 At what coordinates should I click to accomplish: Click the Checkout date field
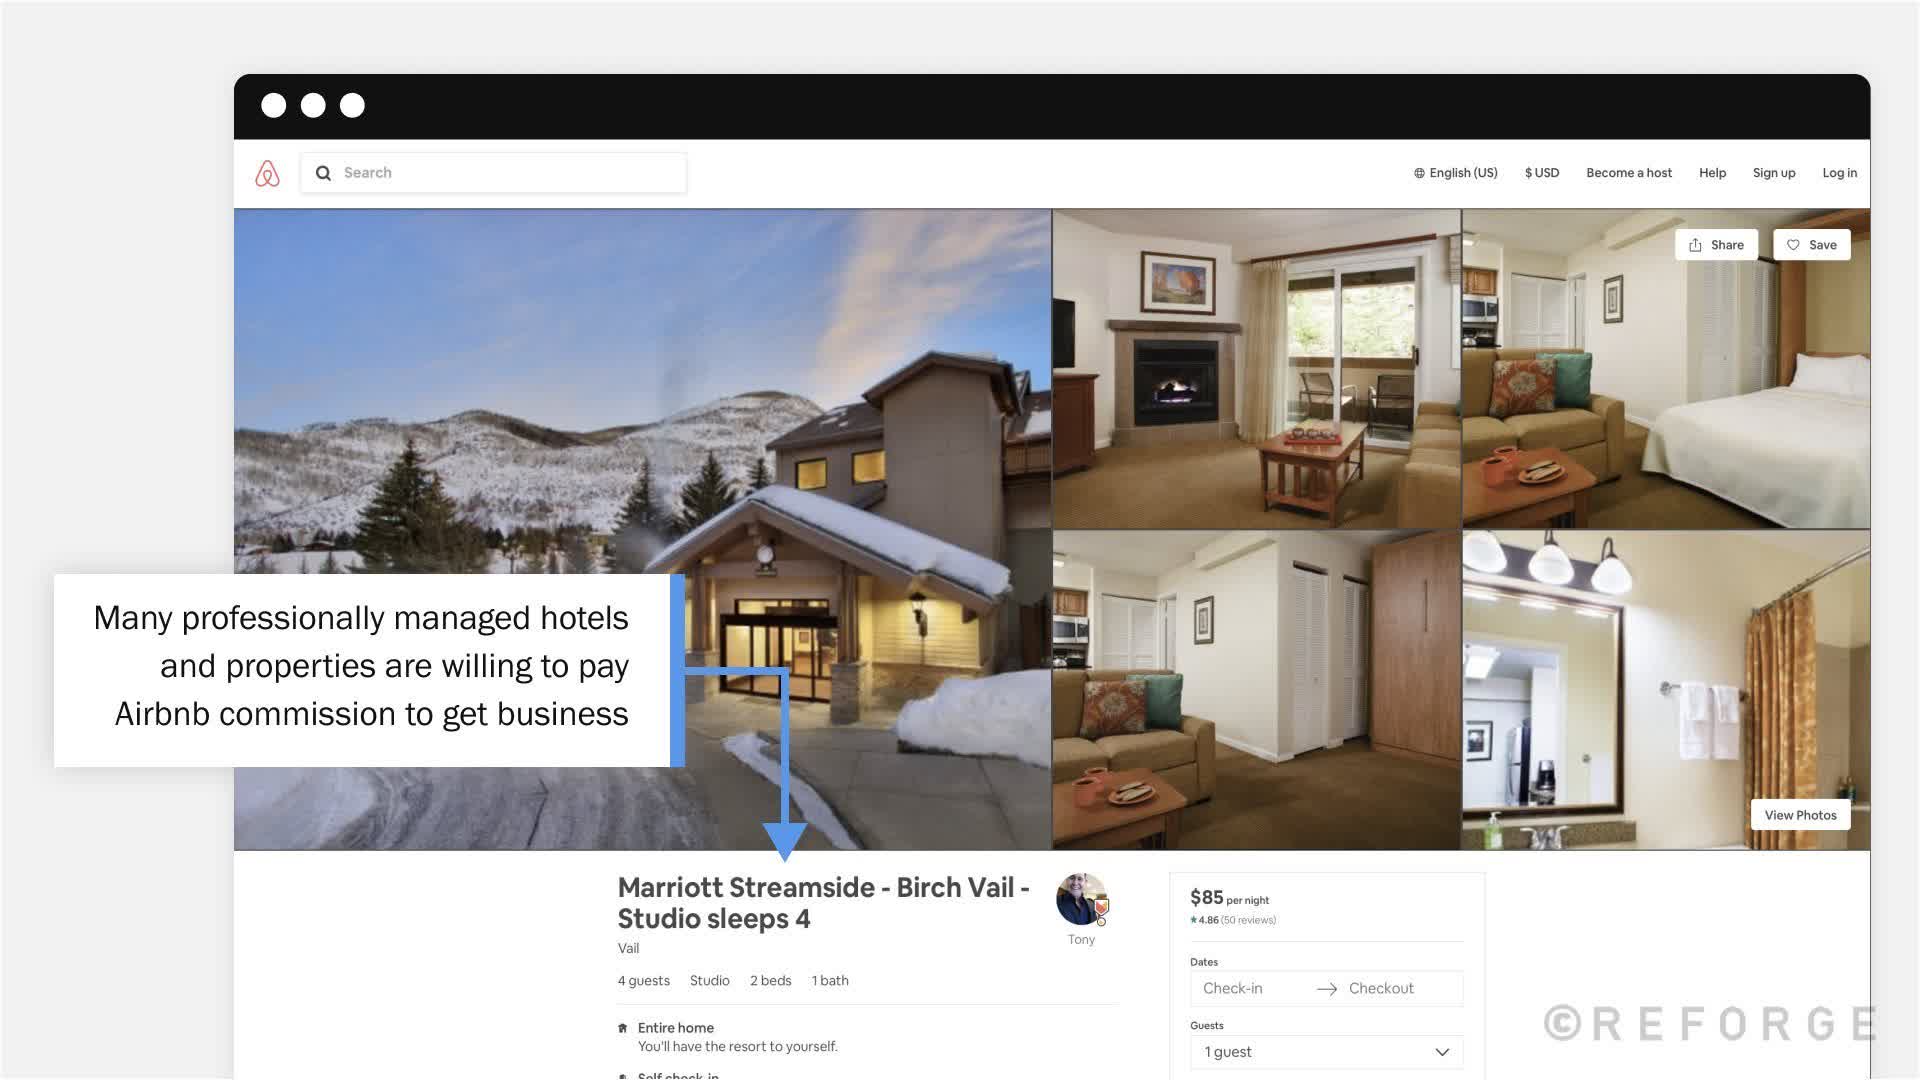[x=1381, y=988]
